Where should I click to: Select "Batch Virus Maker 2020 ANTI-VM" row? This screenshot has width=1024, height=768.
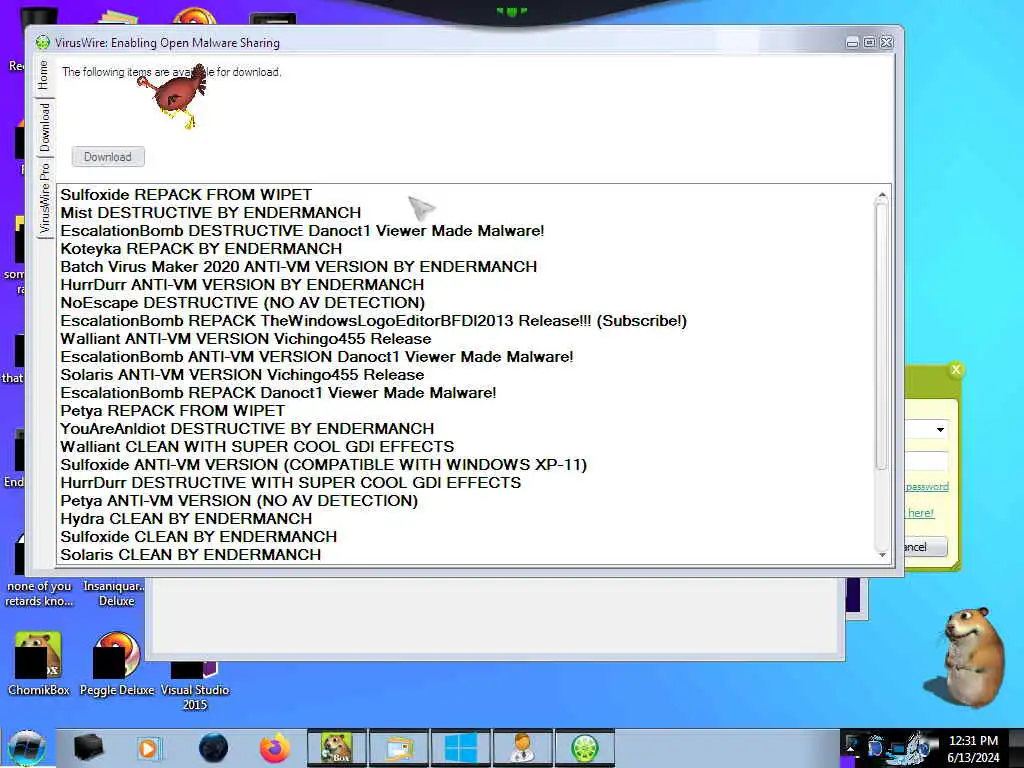click(466, 266)
